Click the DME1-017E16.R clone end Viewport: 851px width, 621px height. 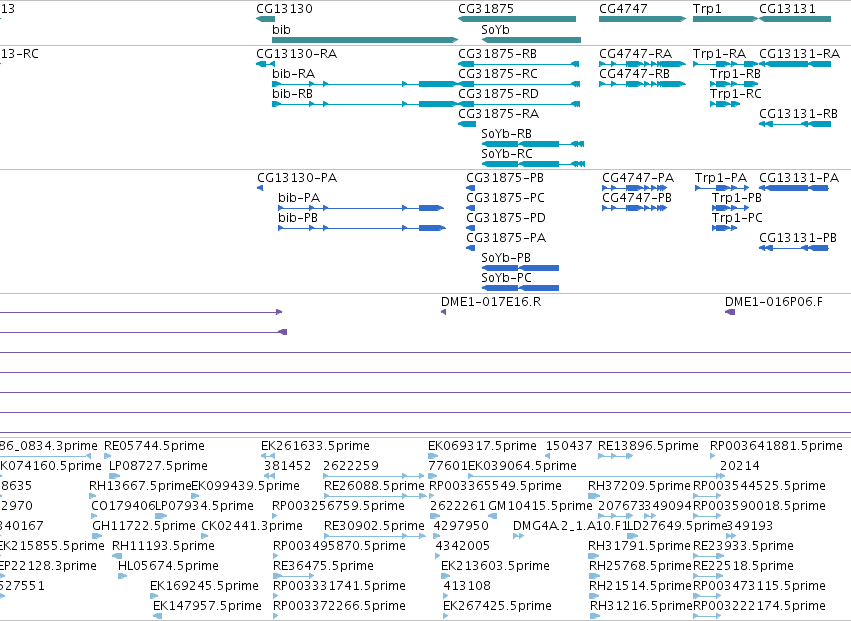(443, 312)
